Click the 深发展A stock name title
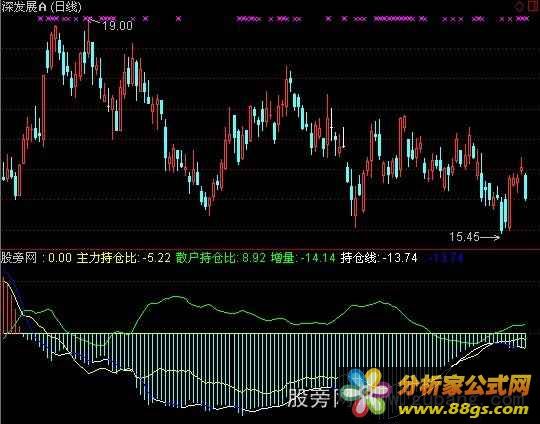Image resolution: width=540 pixels, height=424 pixels. 24,7
